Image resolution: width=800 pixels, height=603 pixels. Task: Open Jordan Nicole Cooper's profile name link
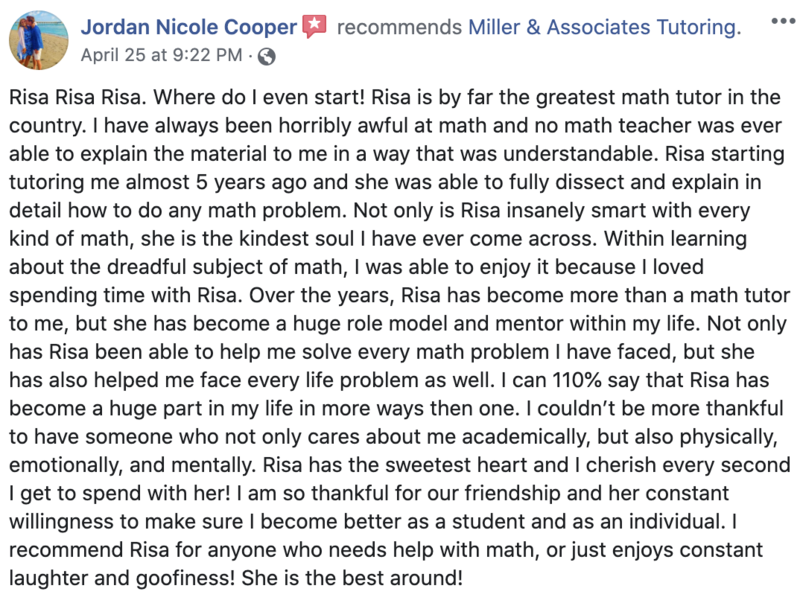(x=189, y=27)
